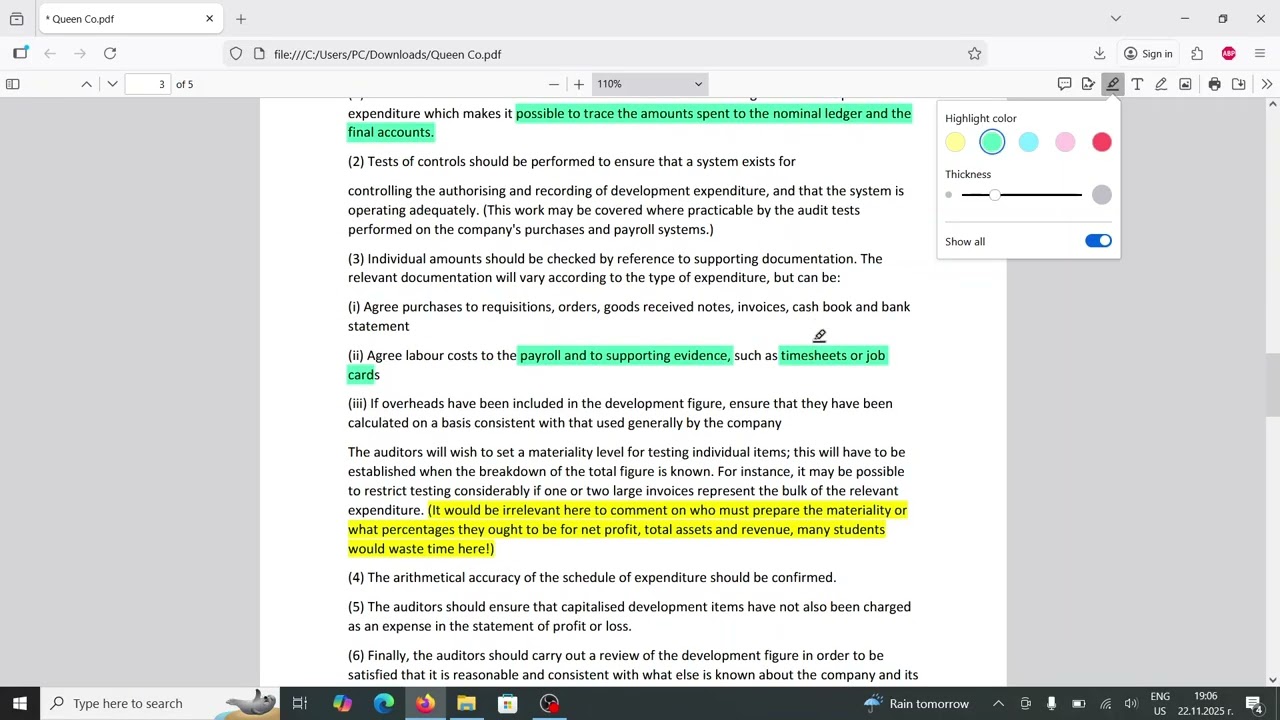
Task: Select the Add image tool
Action: [x=1185, y=84]
